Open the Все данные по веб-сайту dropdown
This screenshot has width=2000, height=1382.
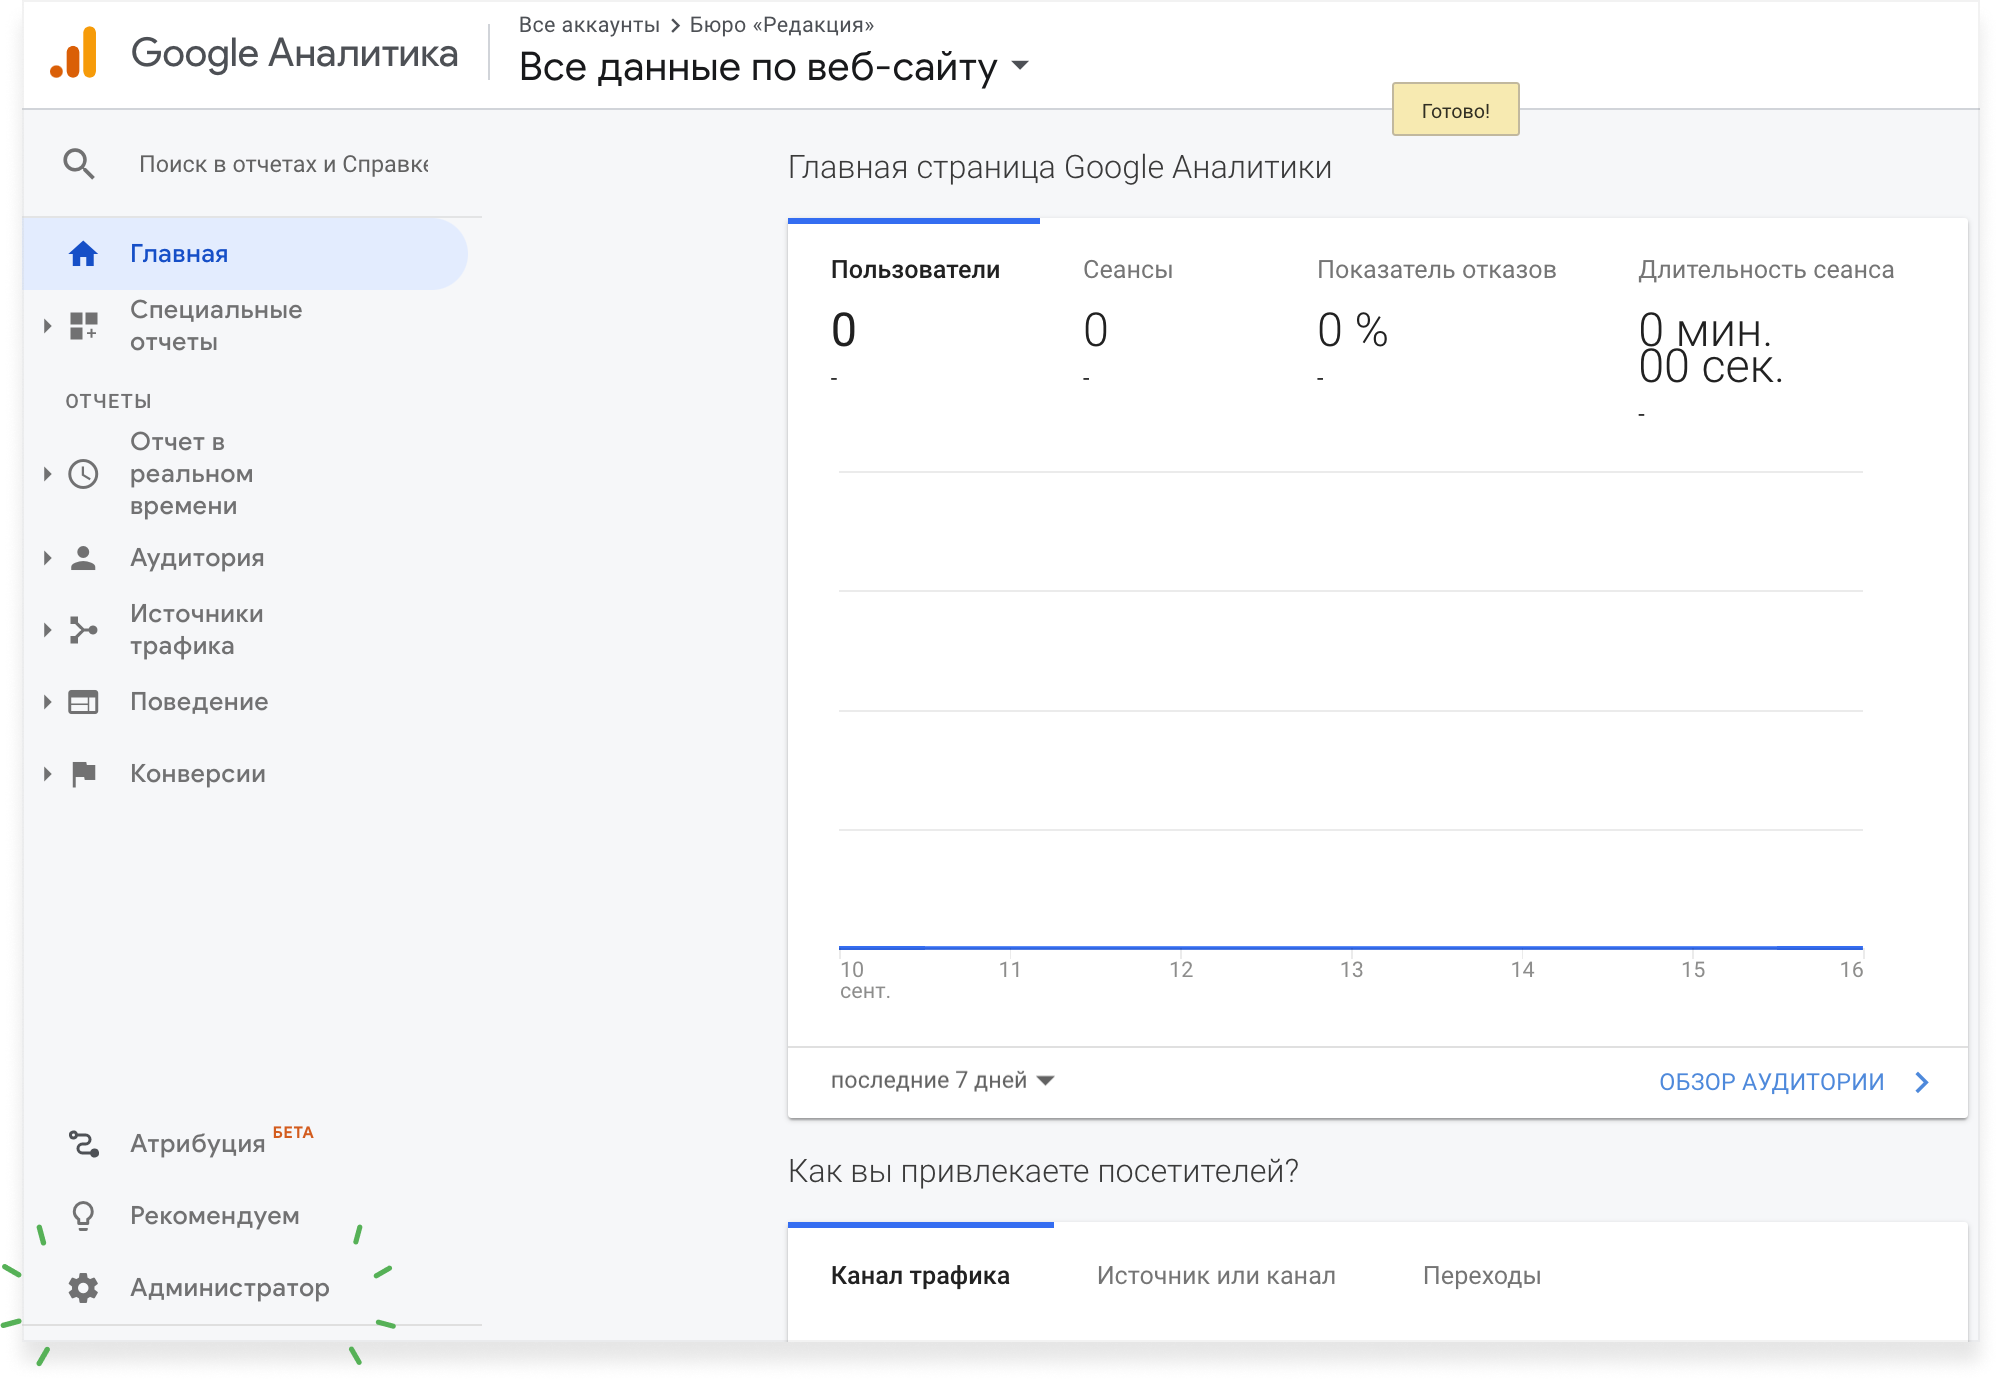[774, 67]
